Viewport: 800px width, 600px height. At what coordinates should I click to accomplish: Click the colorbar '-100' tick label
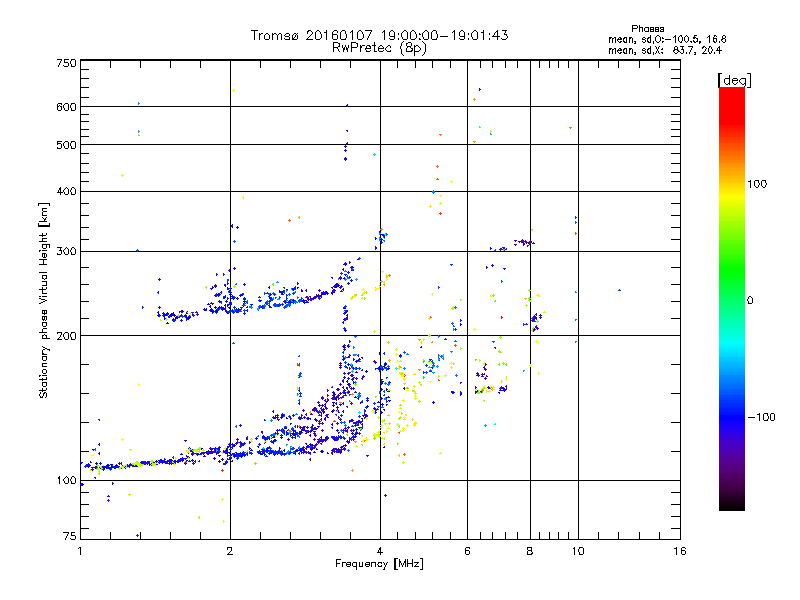(761, 417)
